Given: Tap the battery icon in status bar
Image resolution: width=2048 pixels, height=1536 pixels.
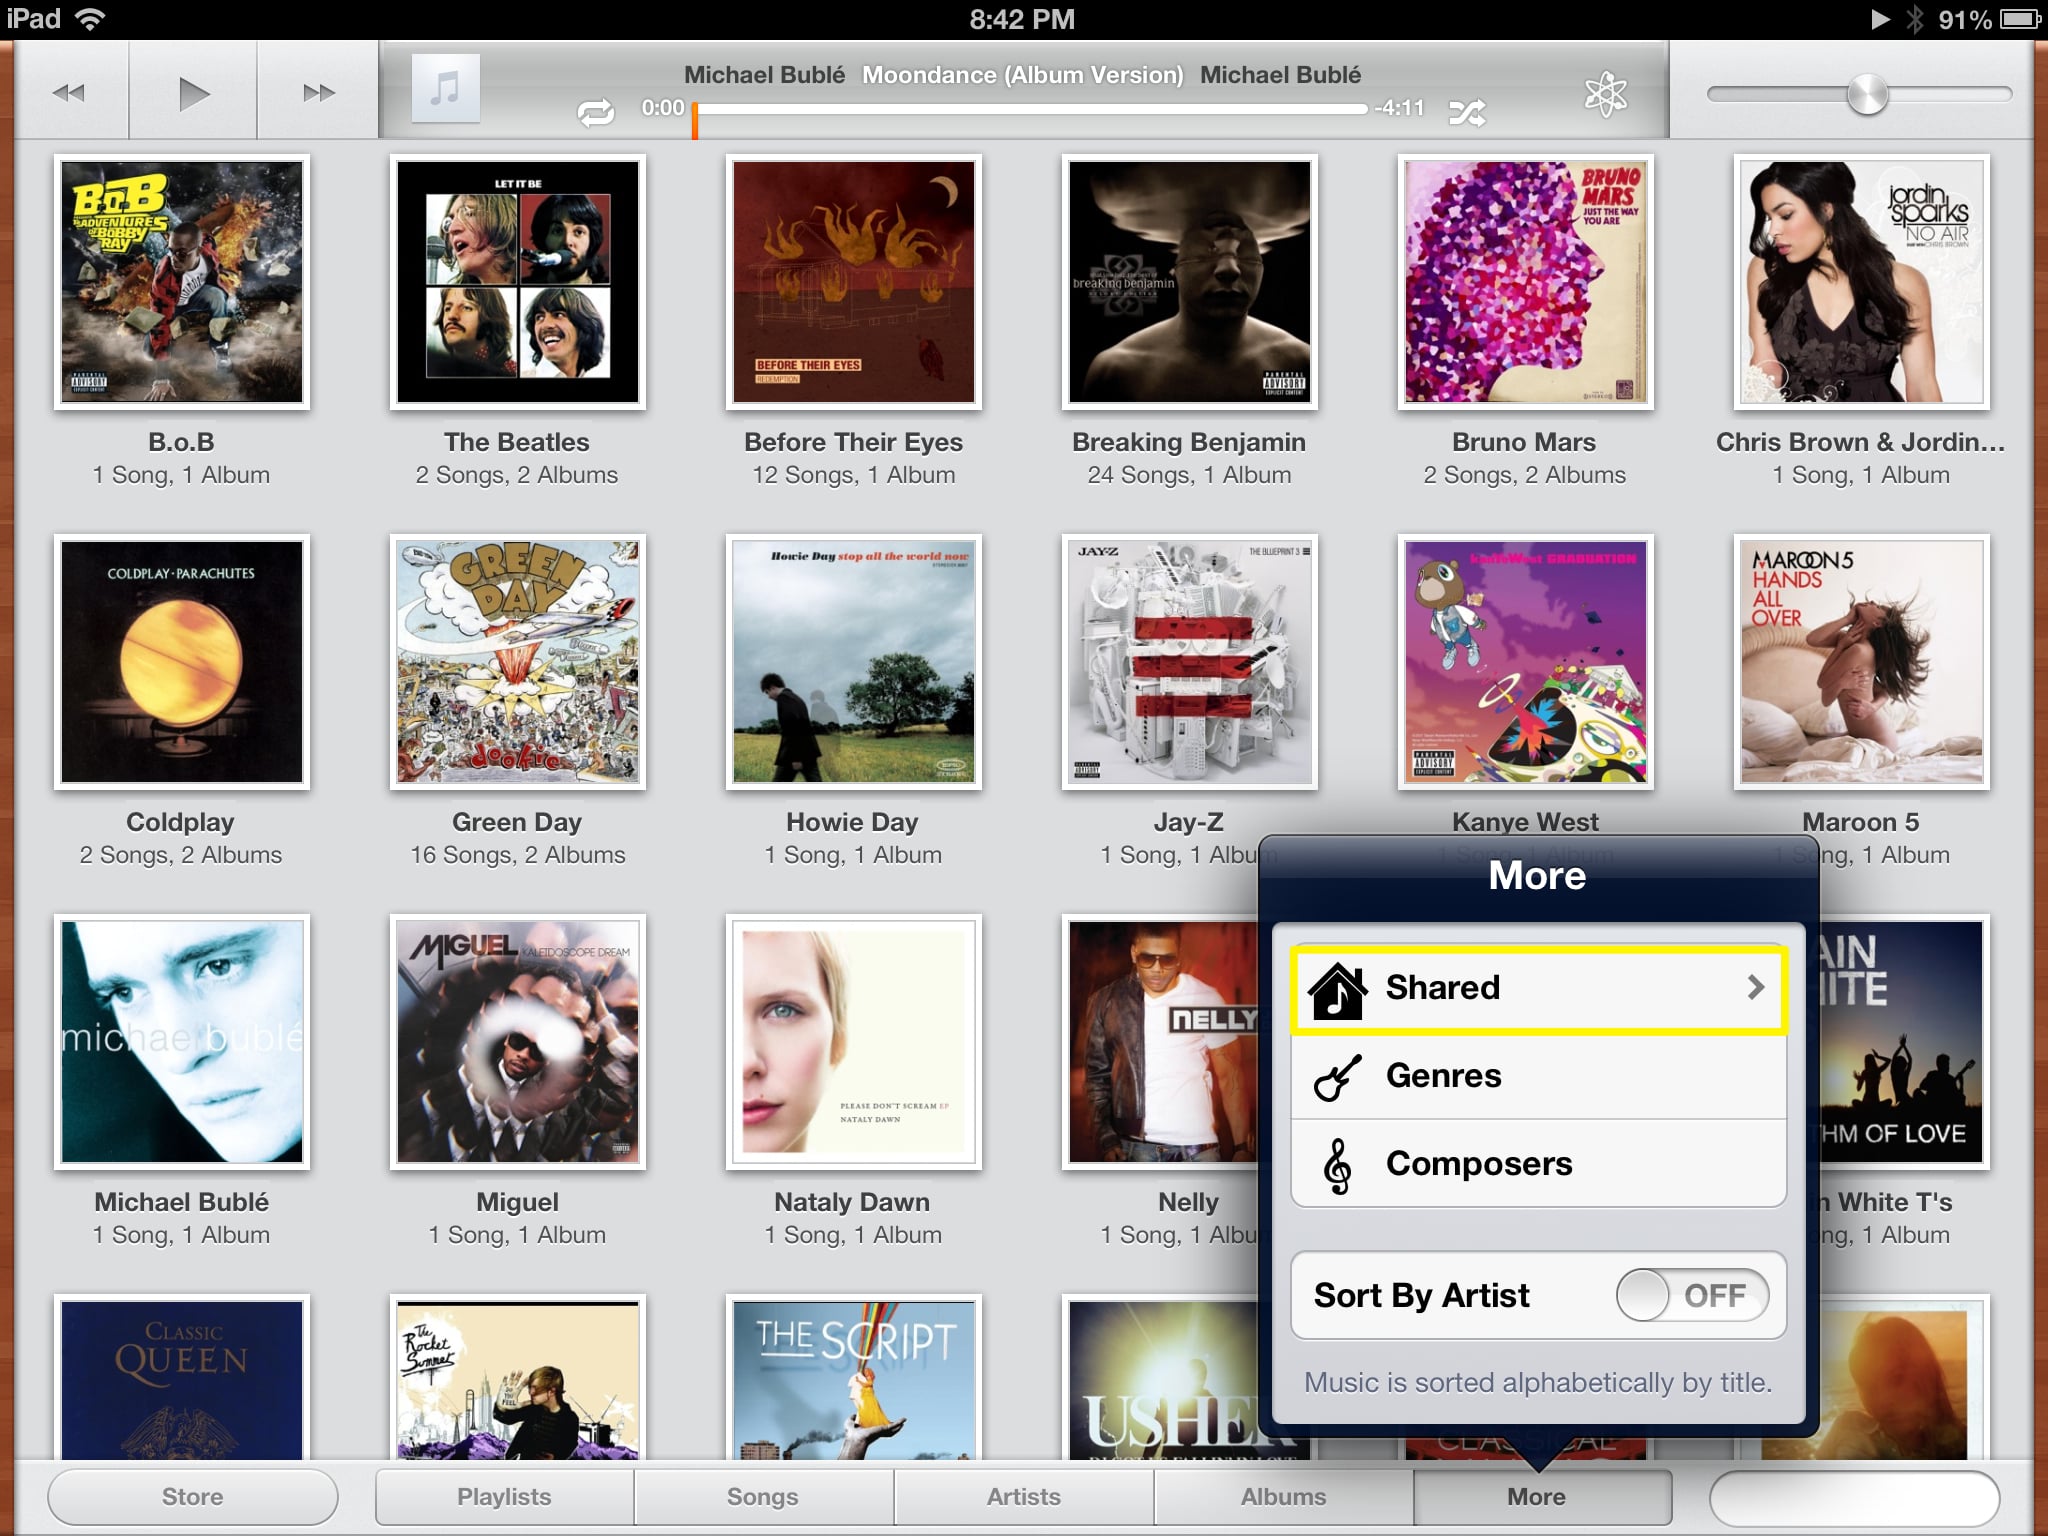Looking at the screenshot, I should click(x=2020, y=19).
